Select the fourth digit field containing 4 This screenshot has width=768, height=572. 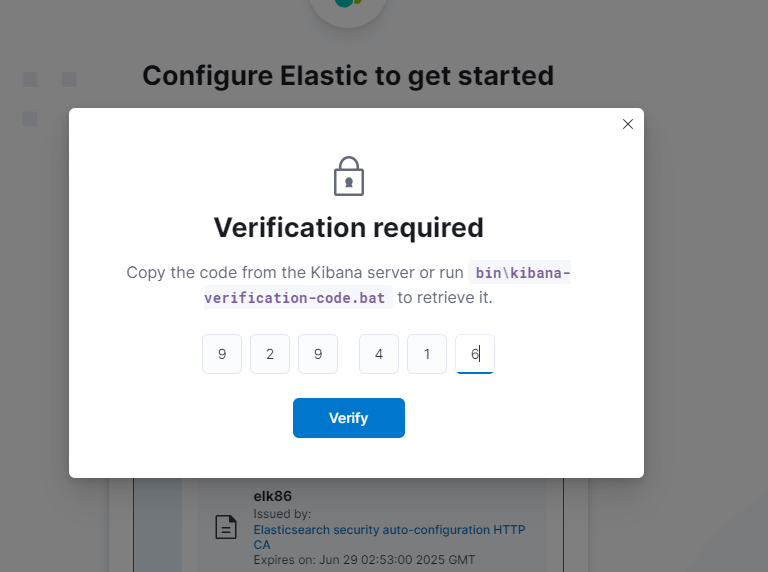379,354
